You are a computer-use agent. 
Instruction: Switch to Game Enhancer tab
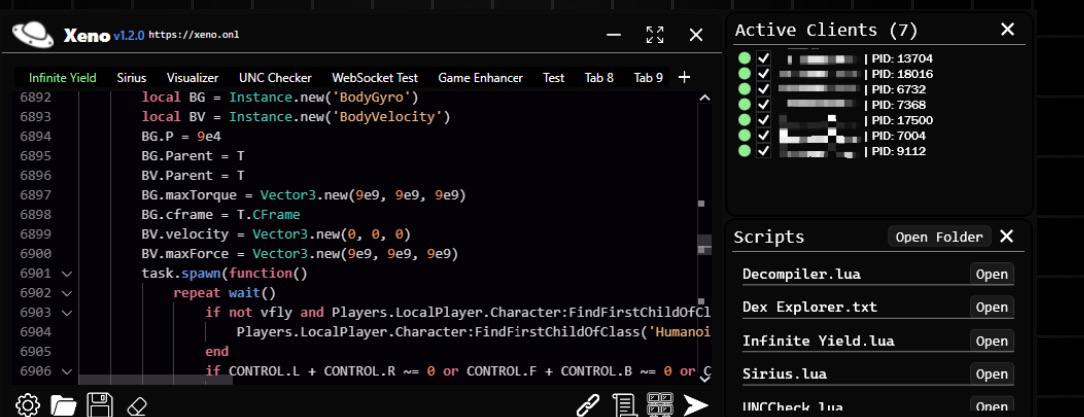[480, 78]
